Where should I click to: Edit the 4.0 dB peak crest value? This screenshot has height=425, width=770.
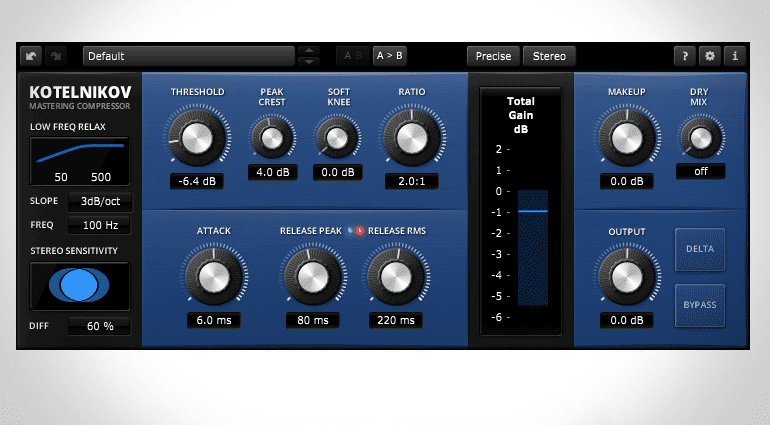[x=273, y=172]
